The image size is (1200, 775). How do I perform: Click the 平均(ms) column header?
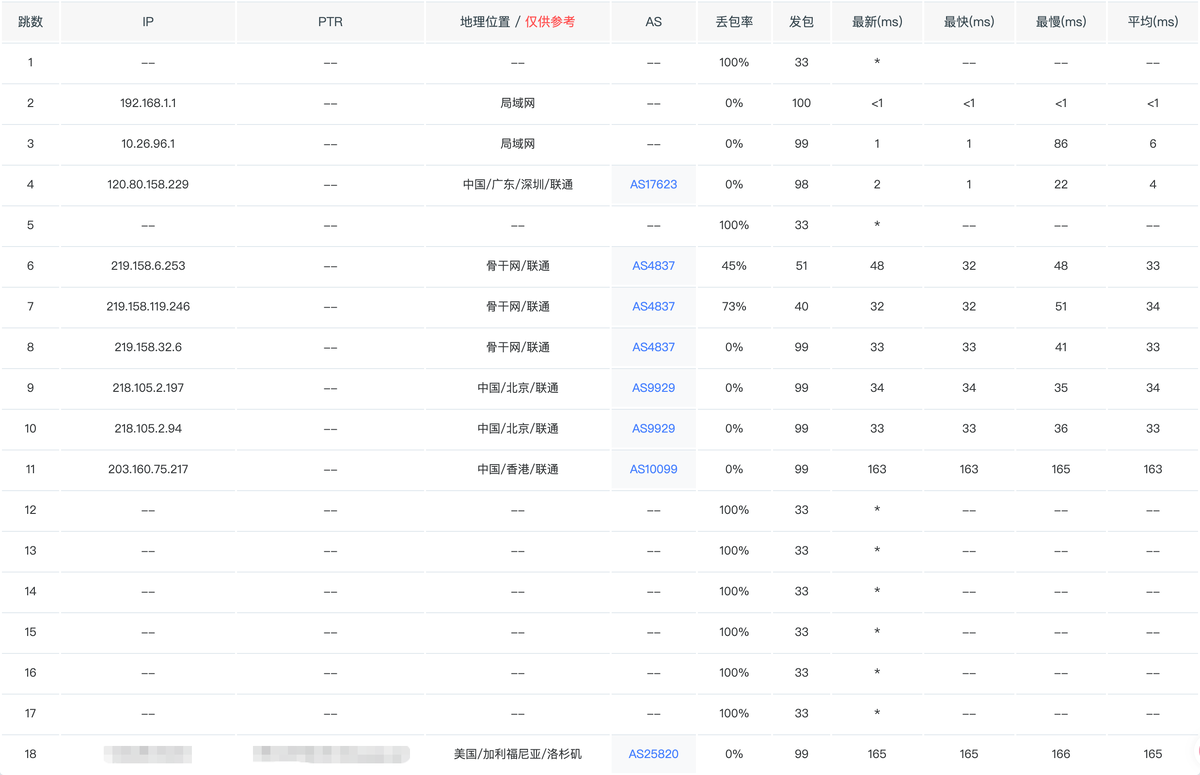pyautogui.click(x=1153, y=22)
